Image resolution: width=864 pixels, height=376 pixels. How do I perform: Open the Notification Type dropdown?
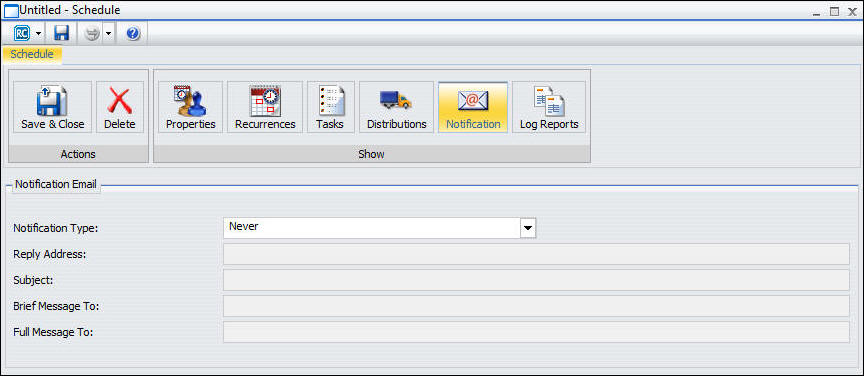528,228
